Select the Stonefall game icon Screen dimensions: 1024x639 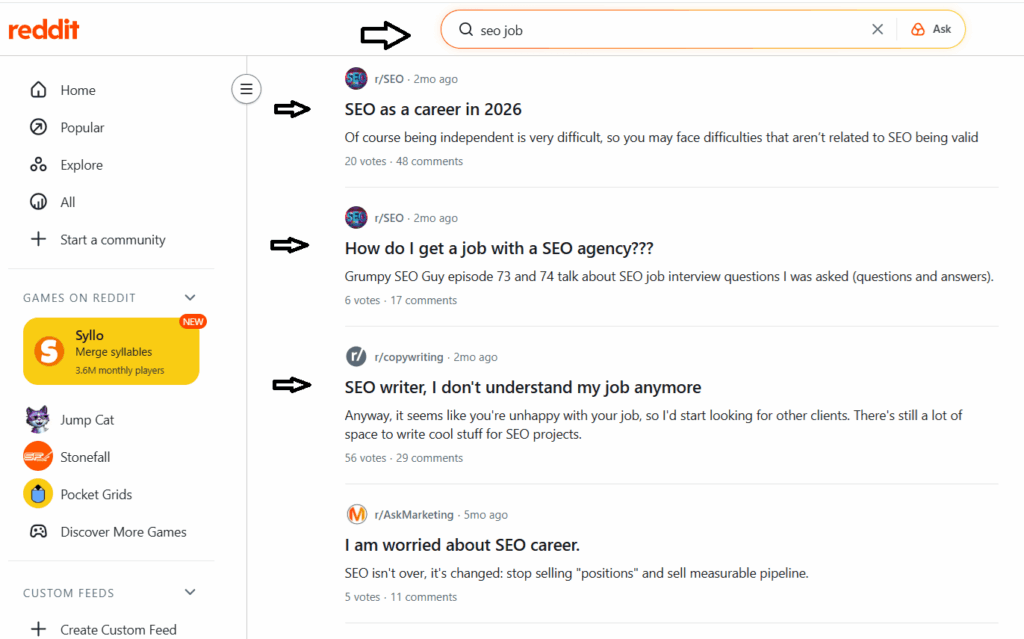pyautogui.click(x=37, y=456)
